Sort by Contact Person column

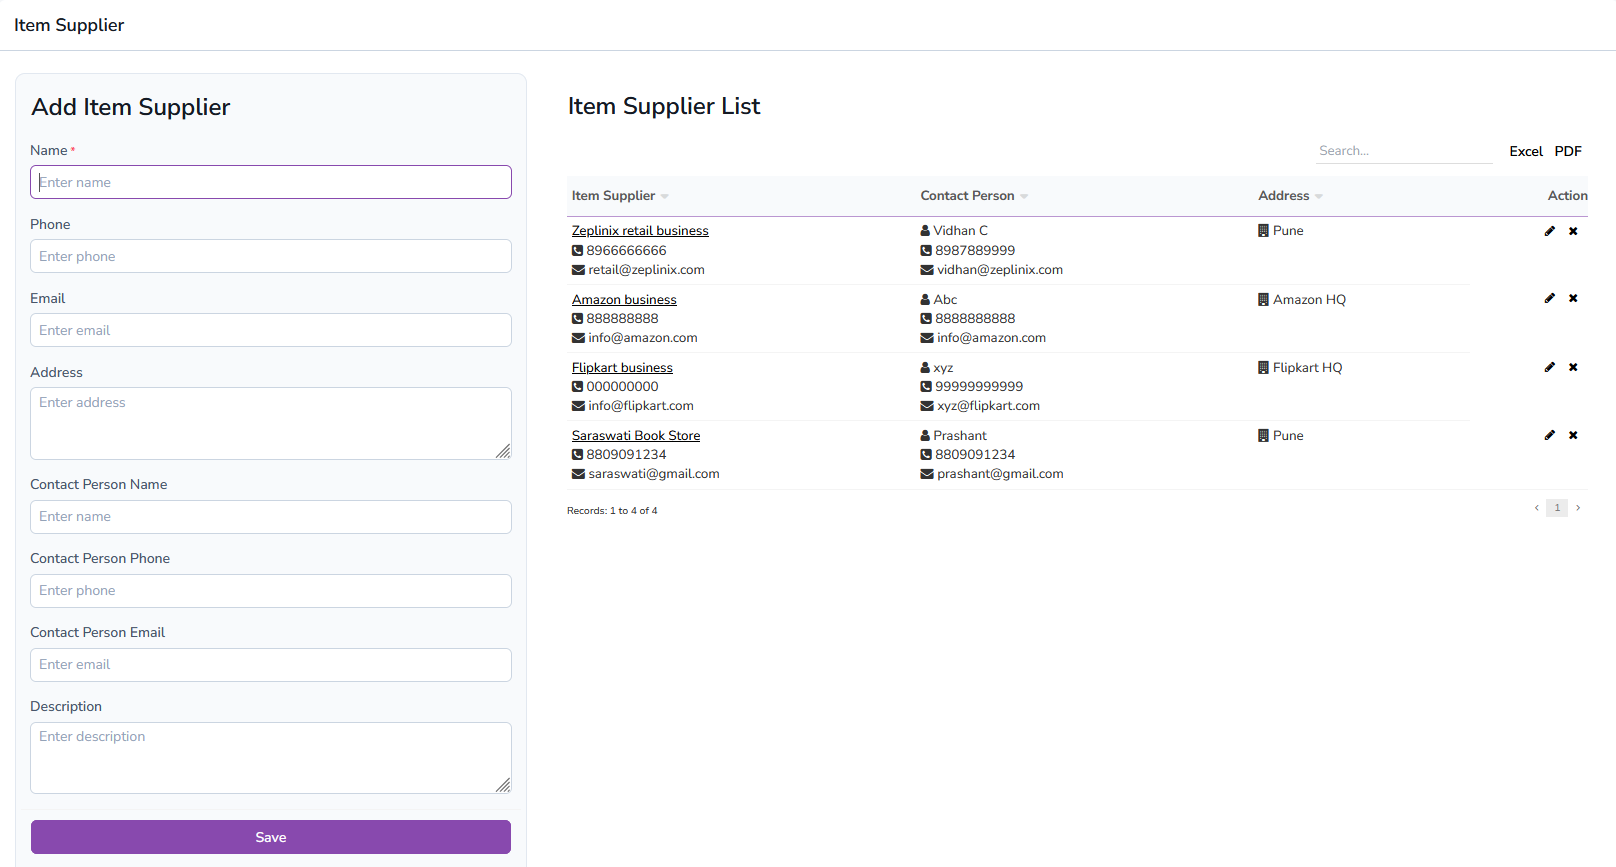coord(974,196)
